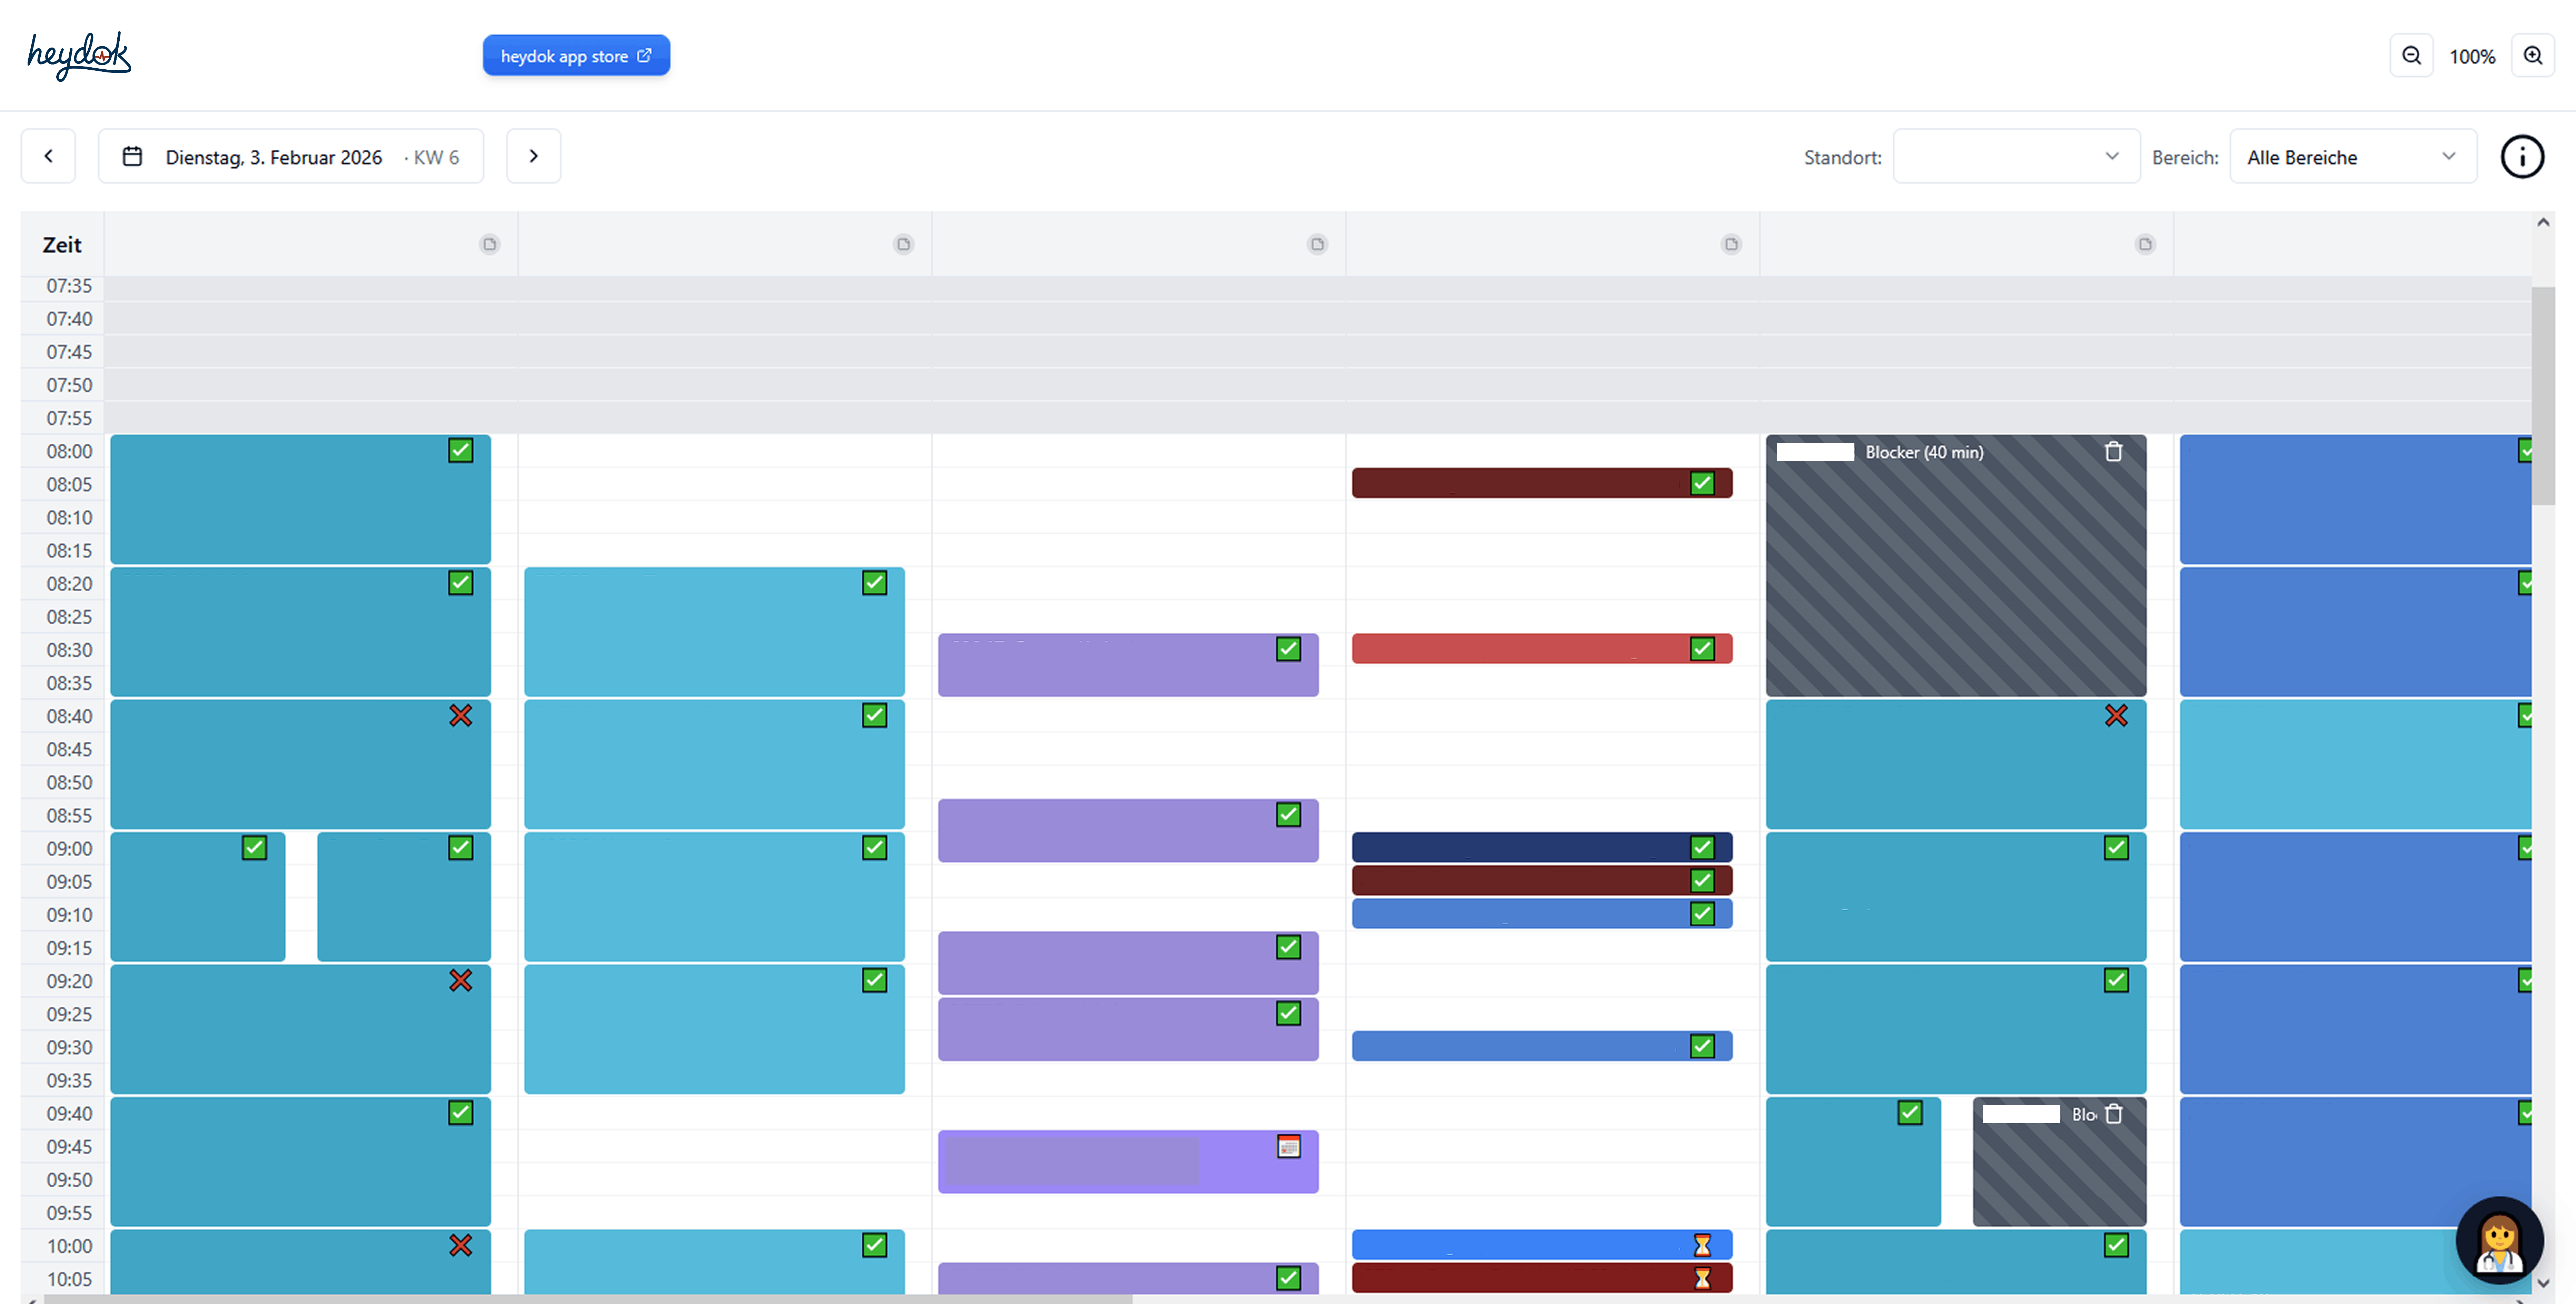Screen dimensions: 2576x1304
Task: Click green check on 08:30 purple appointment
Action: [x=1288, y=649]
